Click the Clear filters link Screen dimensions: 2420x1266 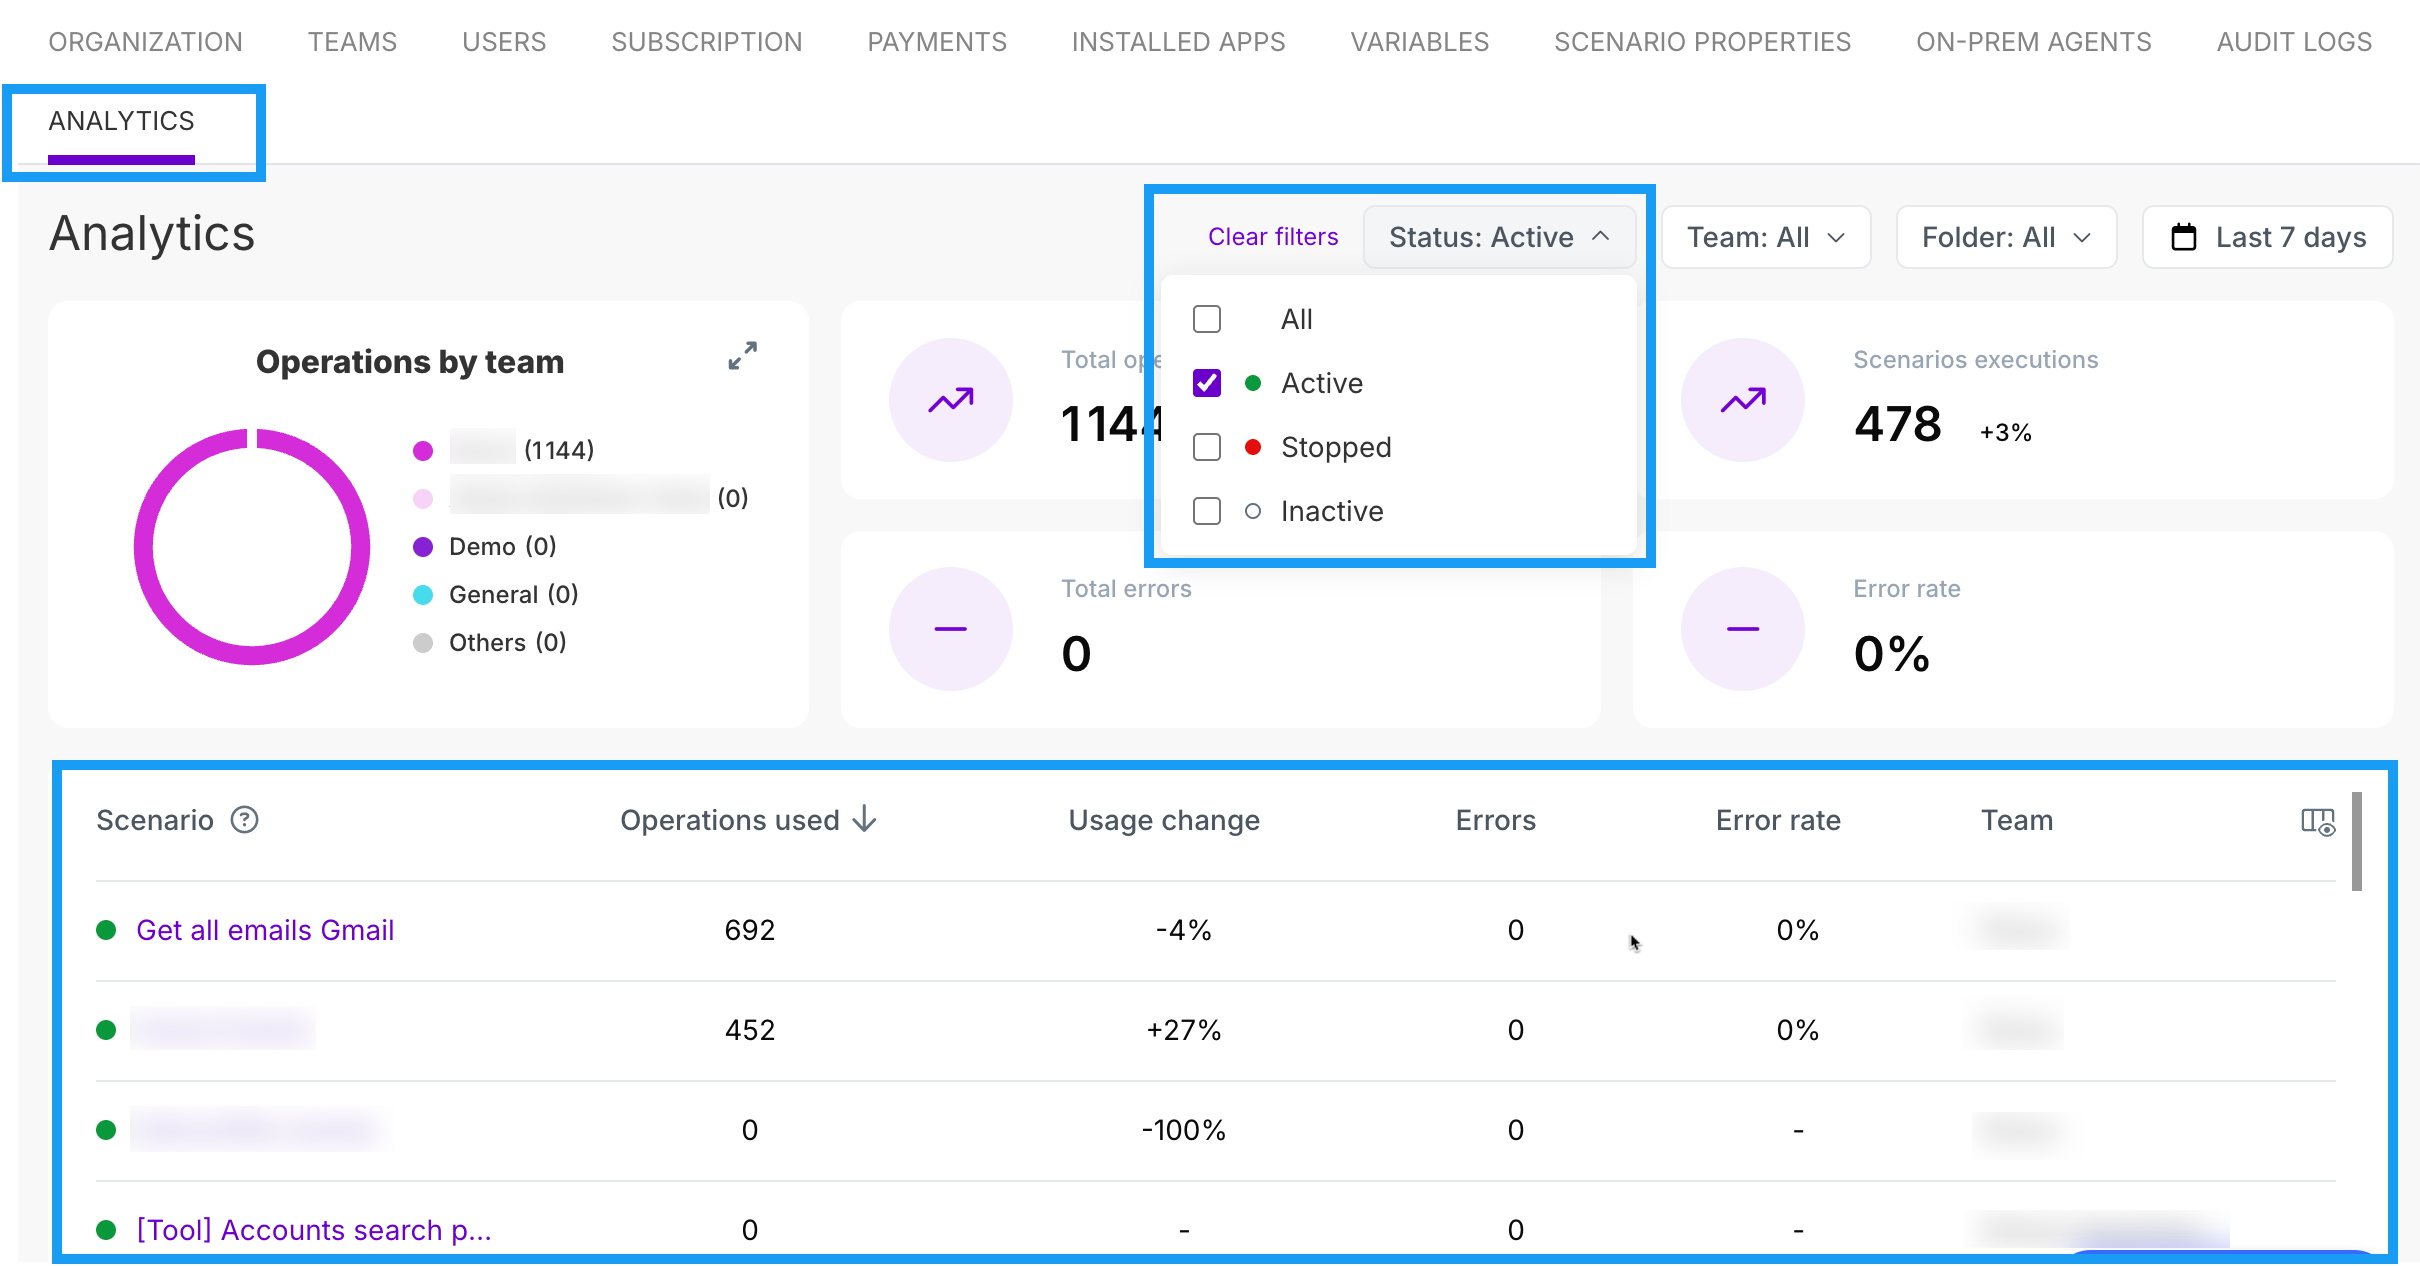point(1272,237)
